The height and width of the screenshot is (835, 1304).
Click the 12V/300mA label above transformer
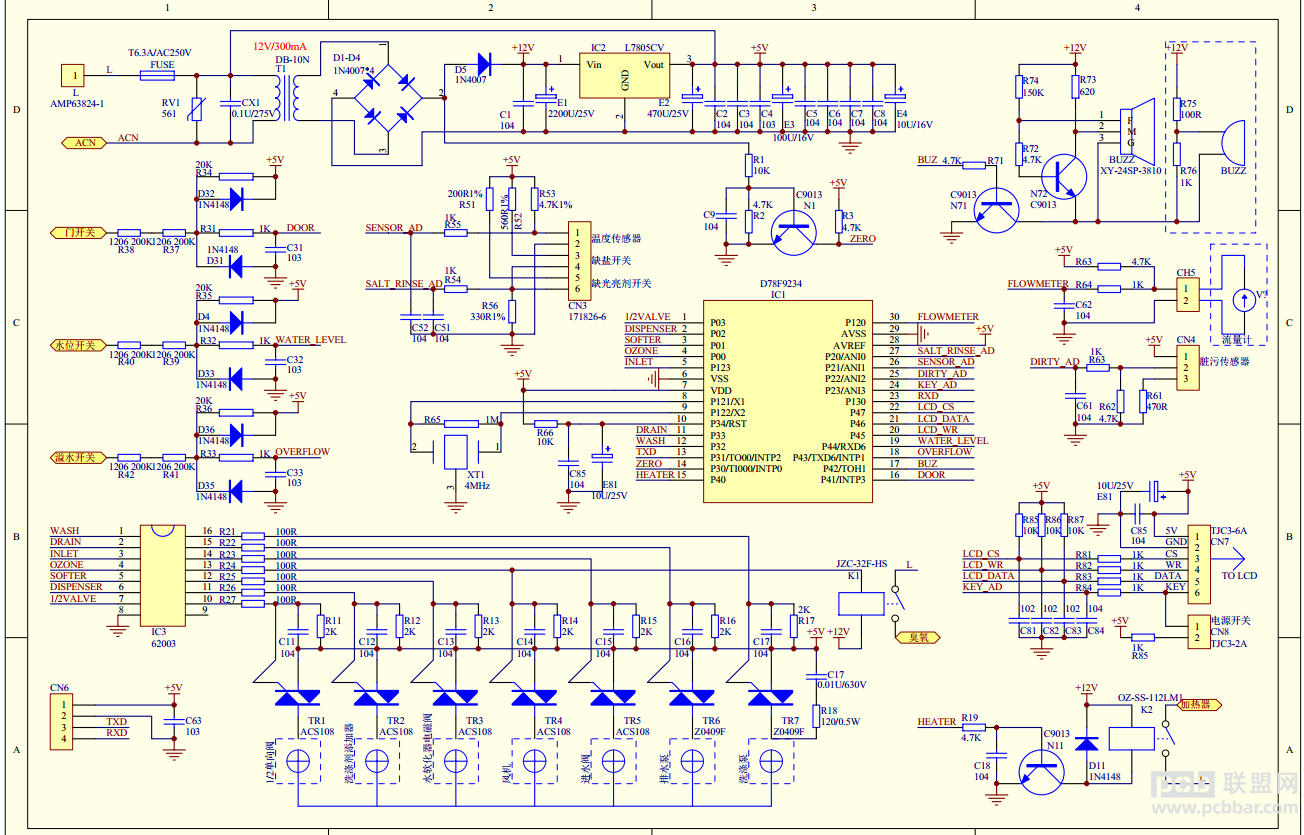(x=280, y=47)
